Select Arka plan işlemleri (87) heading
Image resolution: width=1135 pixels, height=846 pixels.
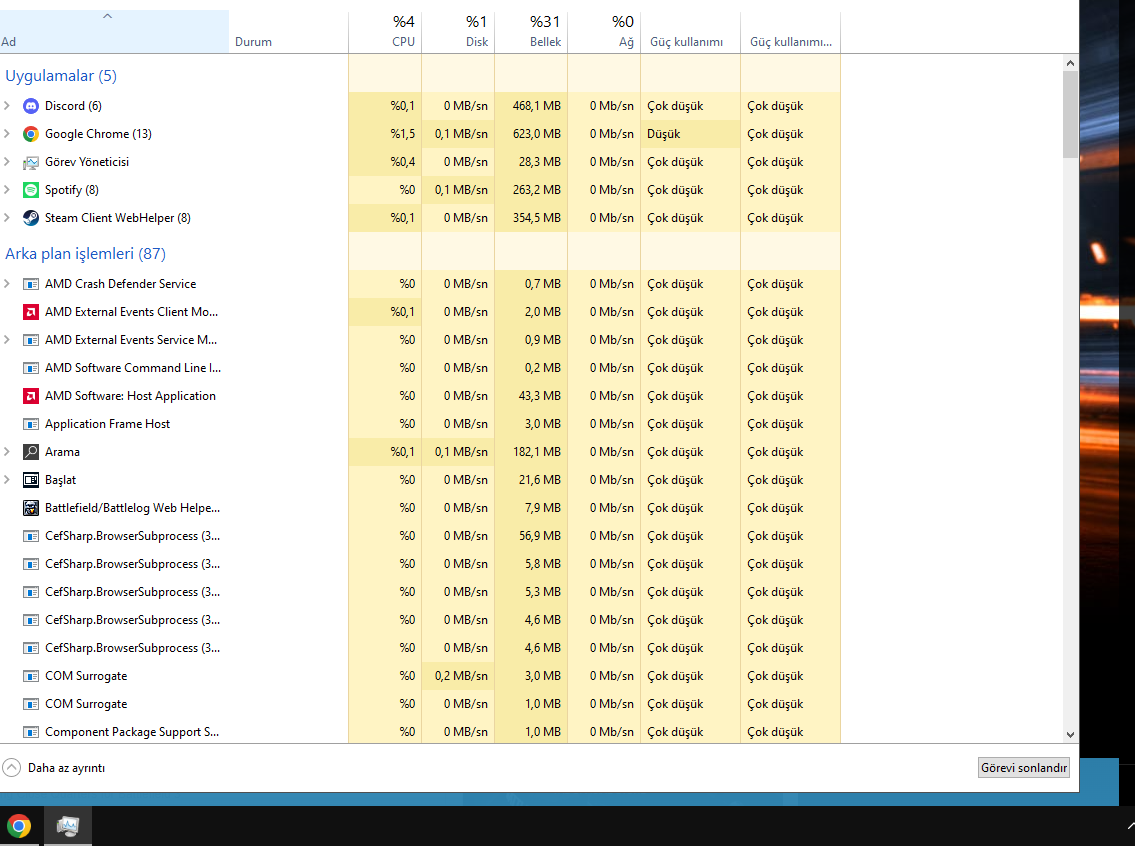click(x=85, y=254)
